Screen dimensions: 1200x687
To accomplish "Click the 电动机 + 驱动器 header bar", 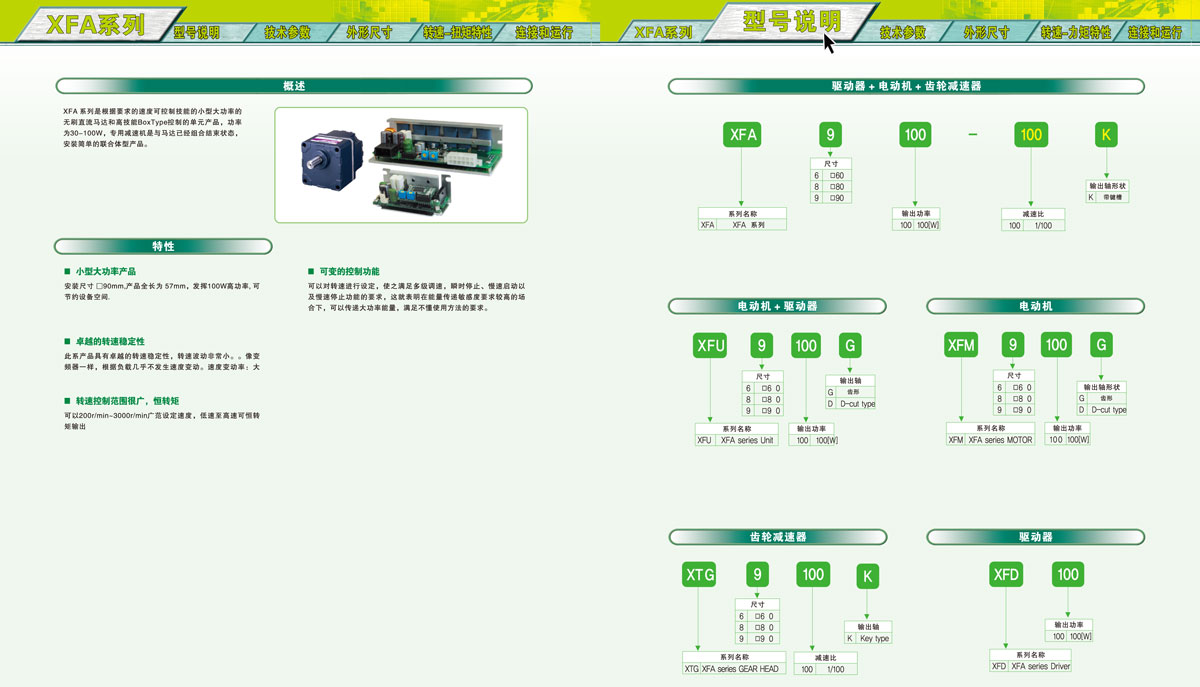I will click(x=777, y=306).
